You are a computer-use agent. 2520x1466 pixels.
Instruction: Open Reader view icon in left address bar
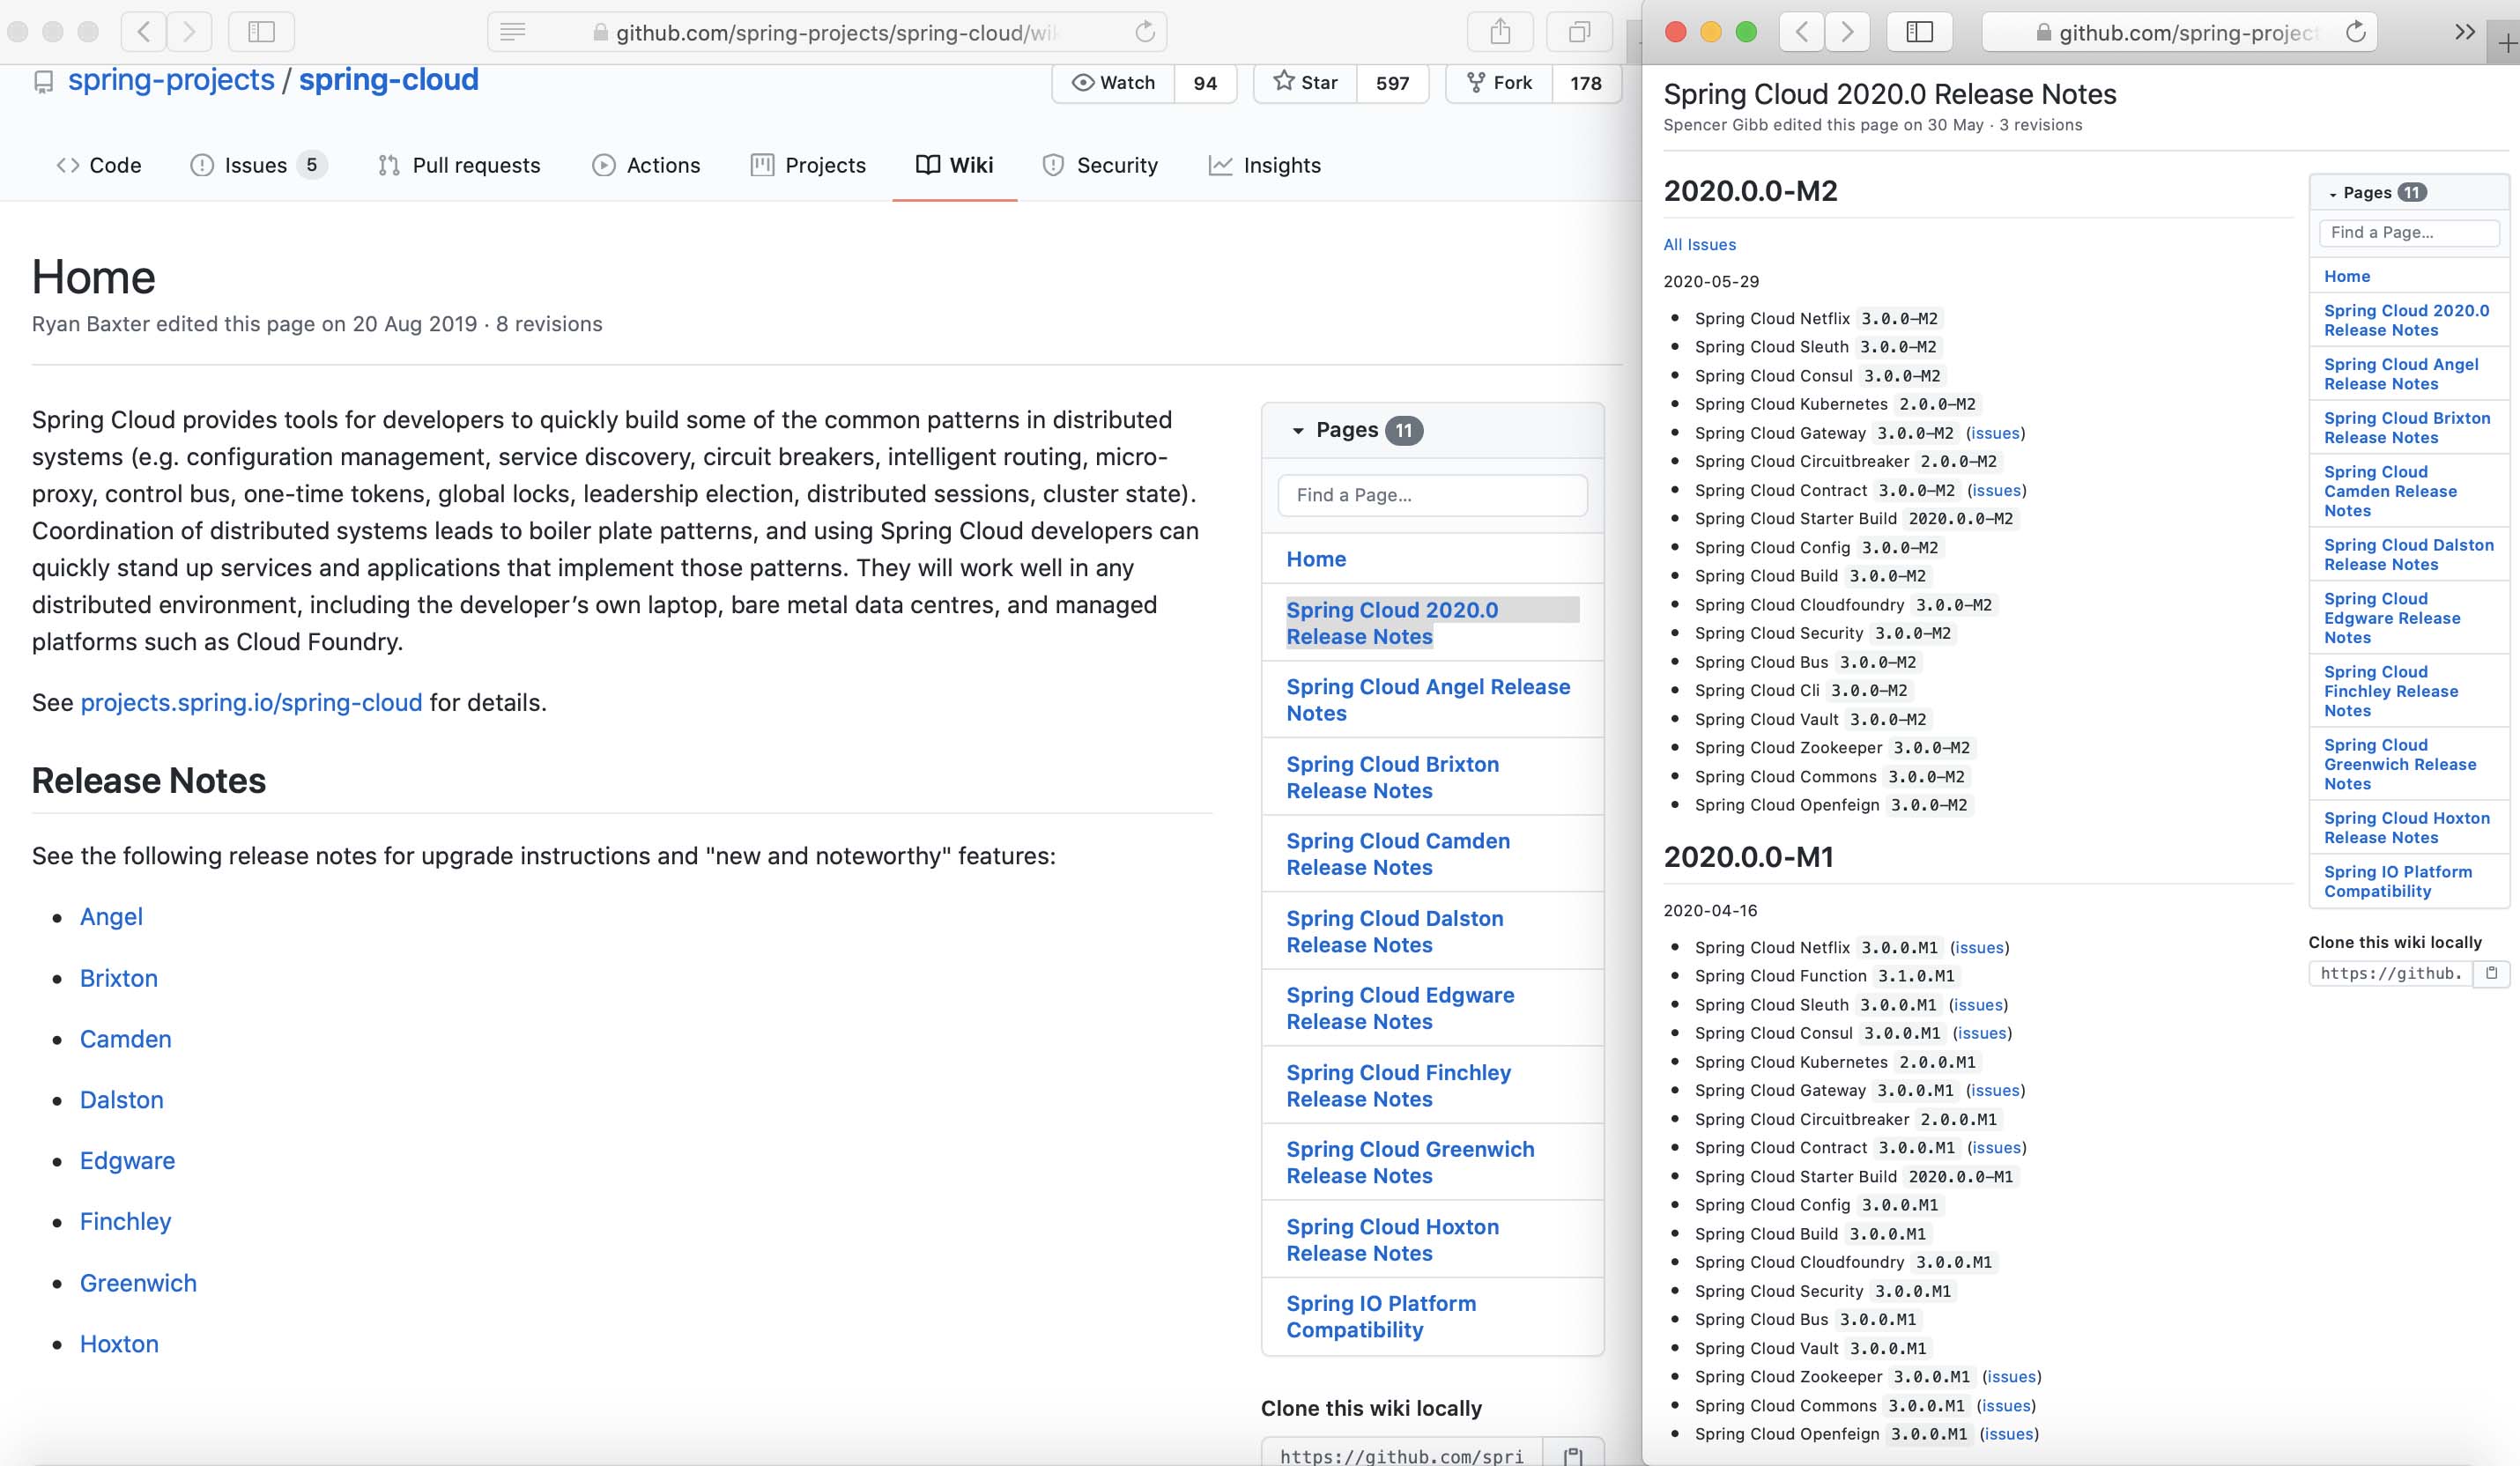click(x=513, y=32)
